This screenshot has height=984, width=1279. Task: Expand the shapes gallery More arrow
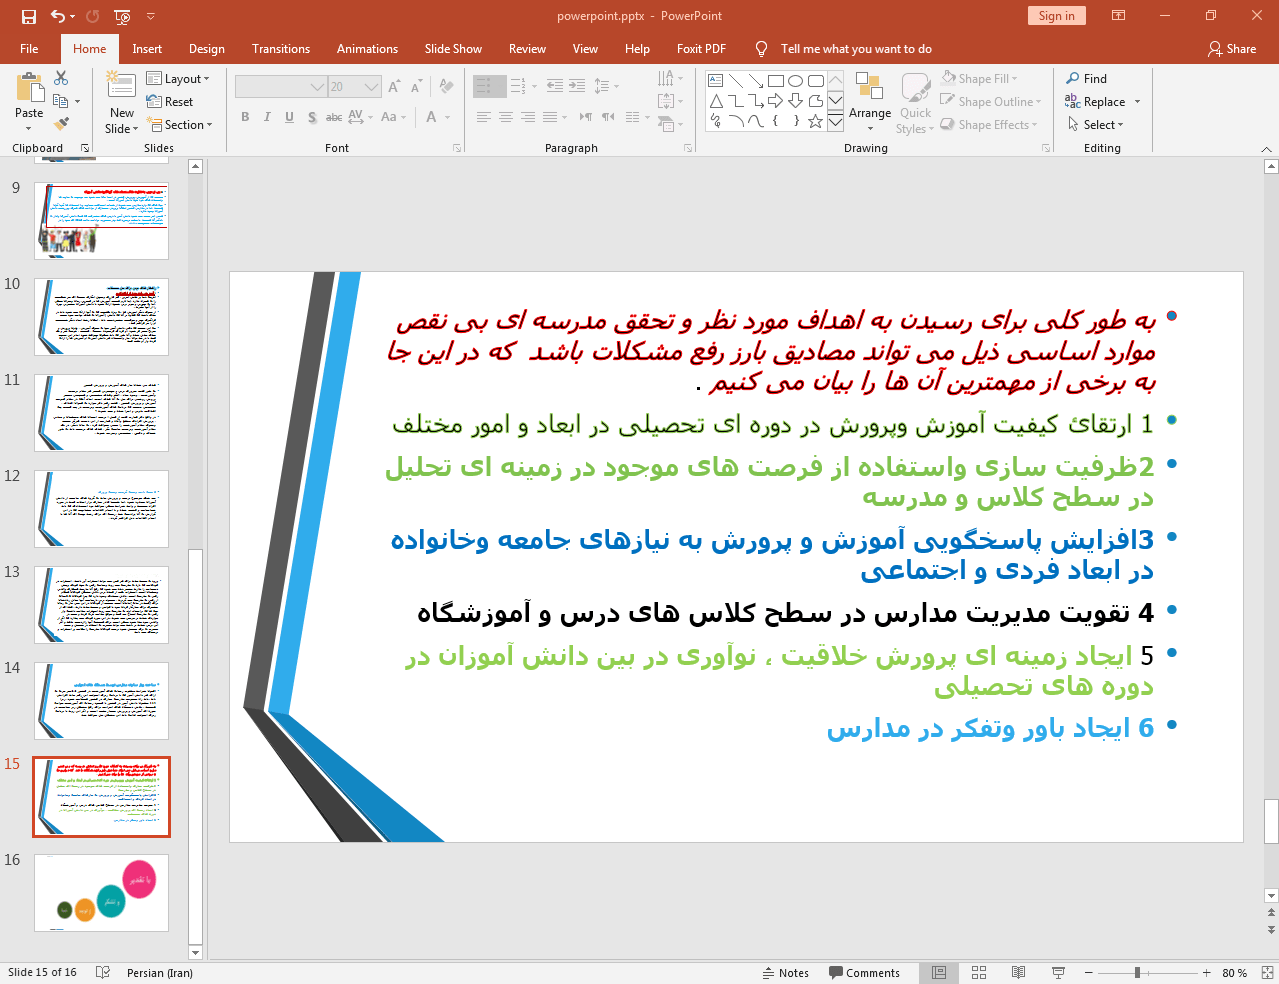835,122
